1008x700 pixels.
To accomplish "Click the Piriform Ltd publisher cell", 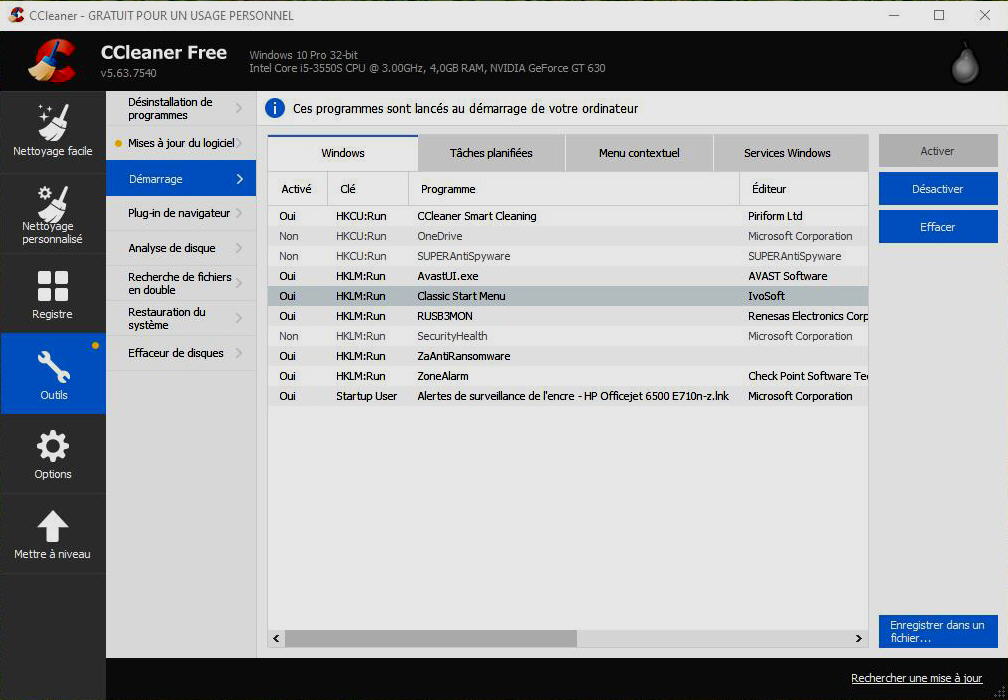I will [x=775, y=216].
